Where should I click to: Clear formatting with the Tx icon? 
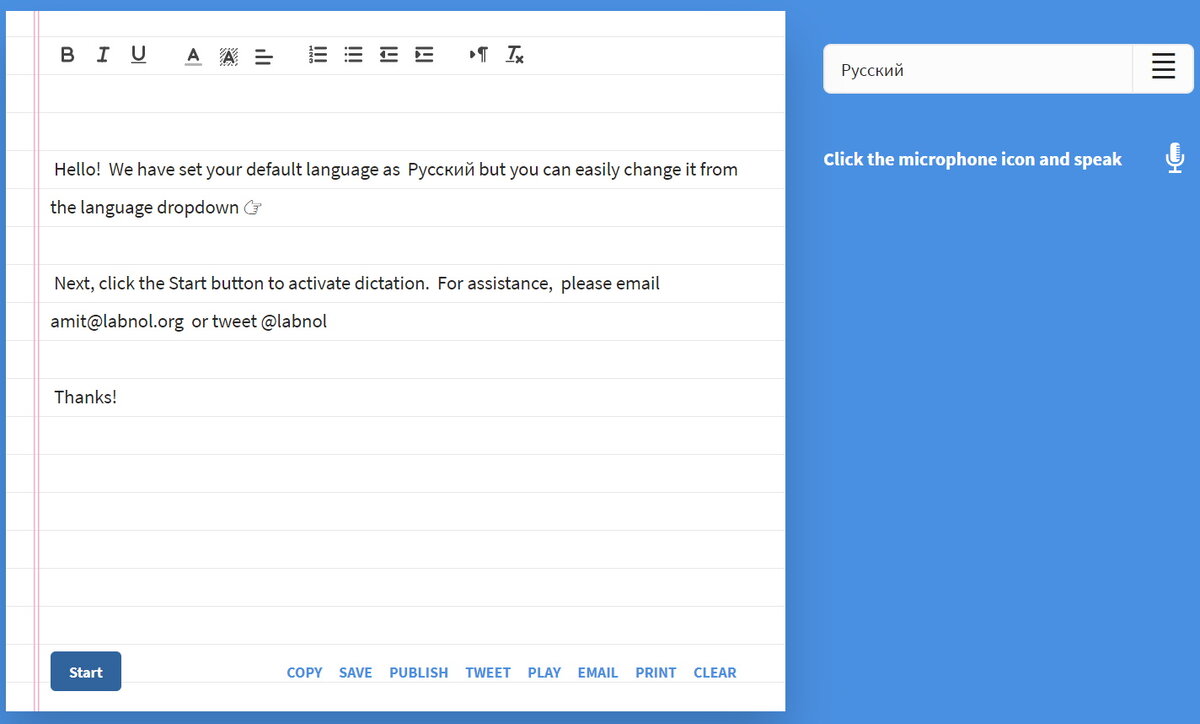point(514,55)
